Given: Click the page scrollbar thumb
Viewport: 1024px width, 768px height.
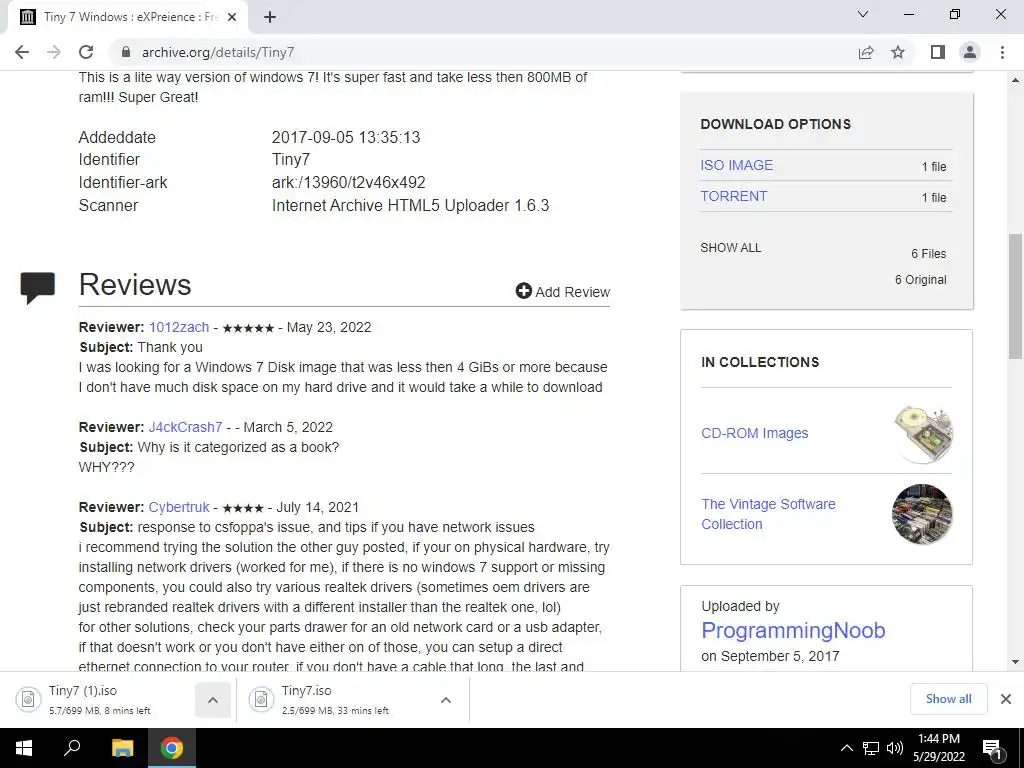Looking at the screenshot, I should [1015, 296].
